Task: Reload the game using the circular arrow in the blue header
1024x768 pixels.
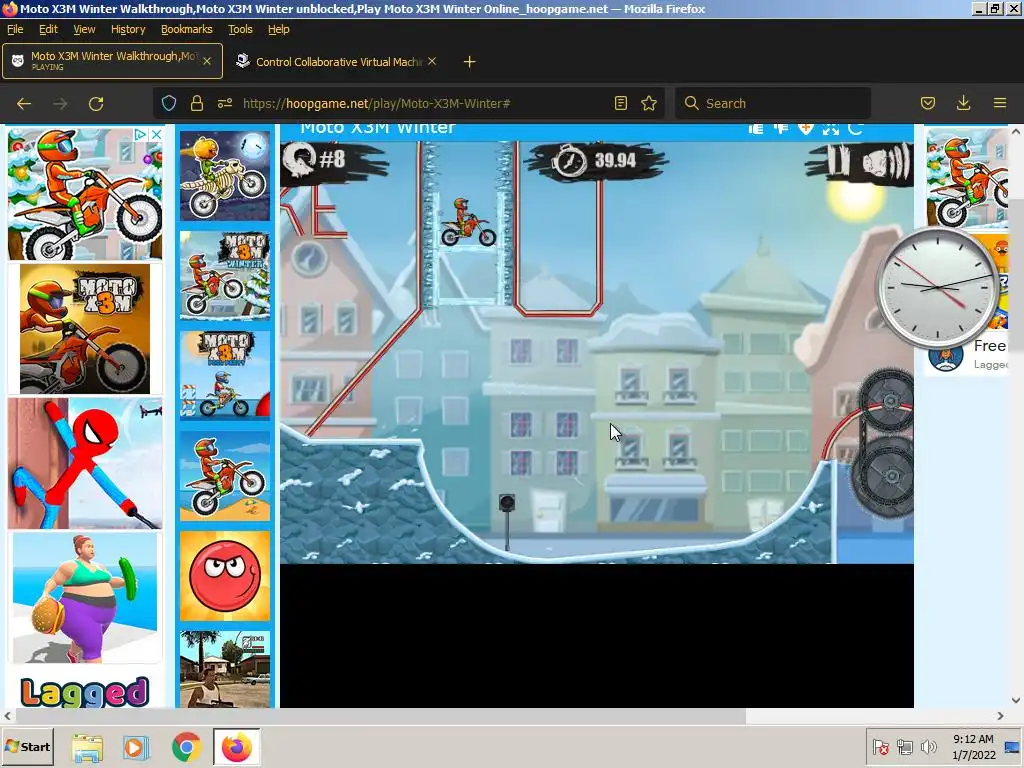Action: coord(855,129)
